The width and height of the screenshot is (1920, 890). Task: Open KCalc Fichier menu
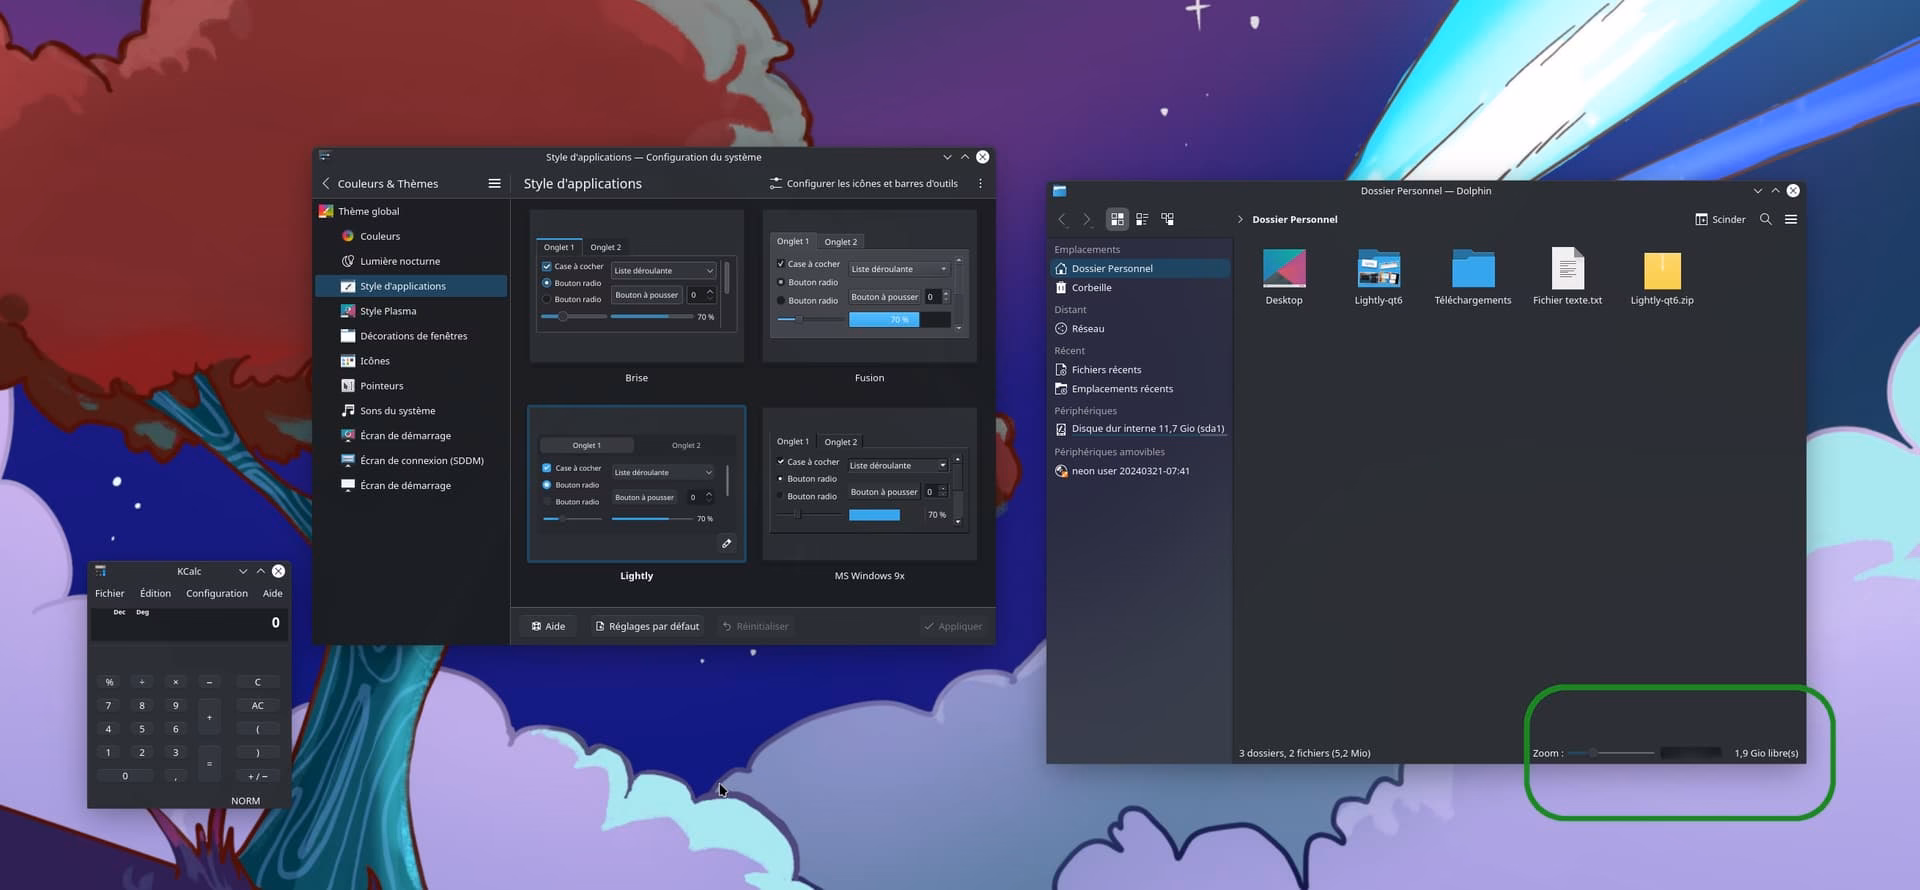coord(110,594)
